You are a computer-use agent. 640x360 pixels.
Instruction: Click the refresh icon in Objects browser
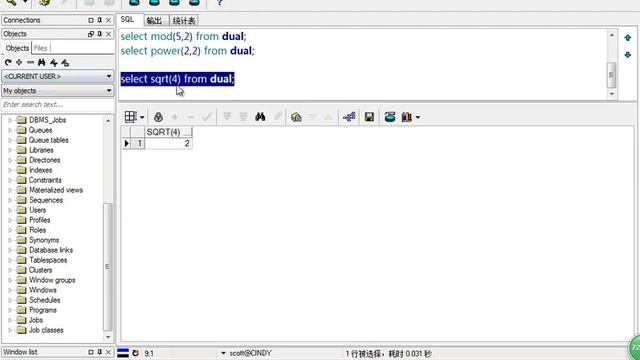click(x=8, y=62)
